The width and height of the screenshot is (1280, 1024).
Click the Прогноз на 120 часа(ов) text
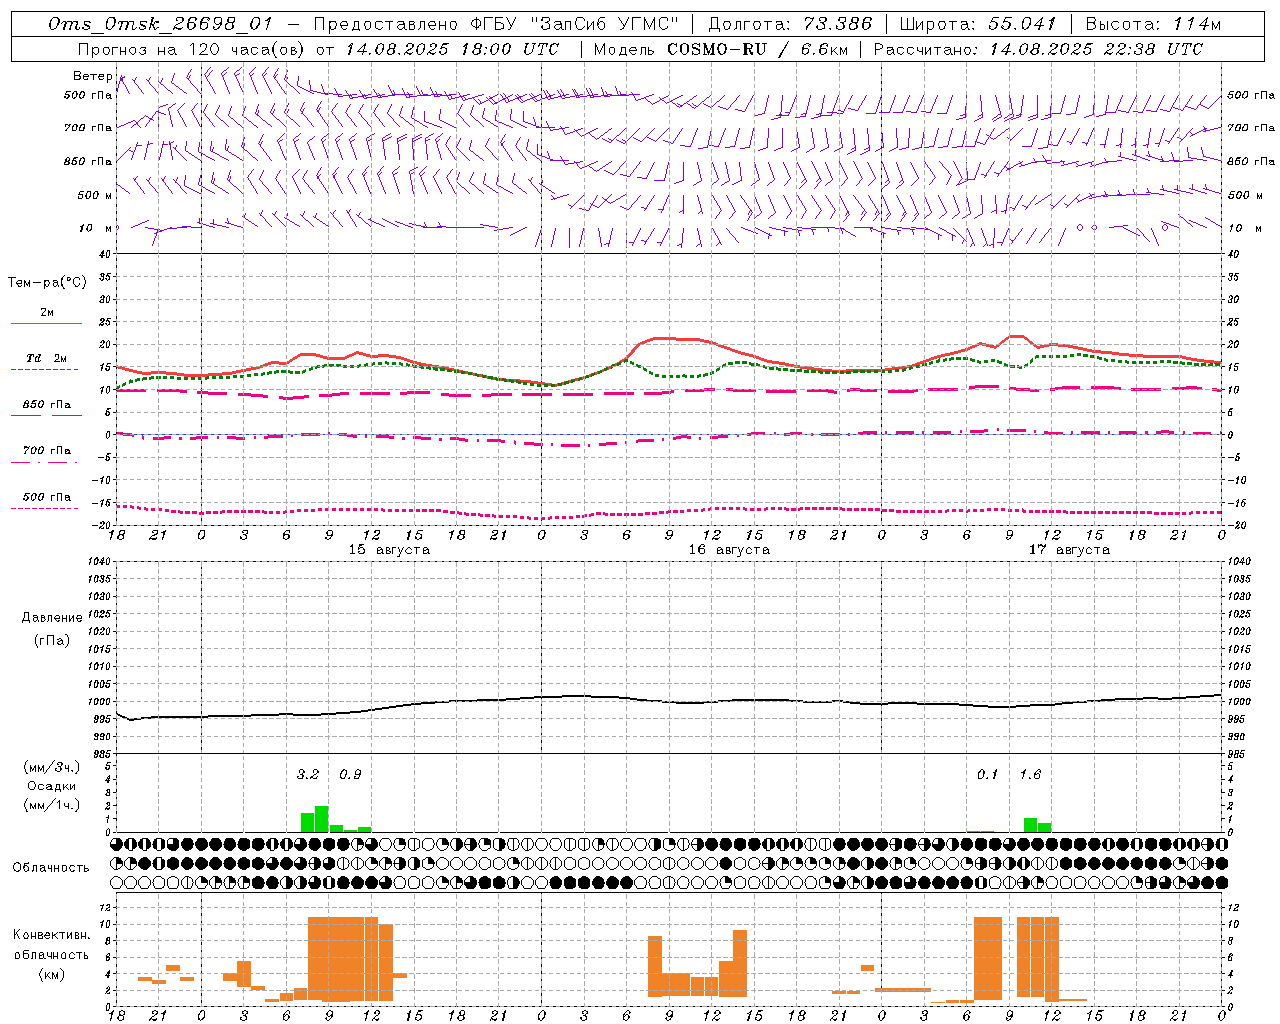[x=192, y=49]
